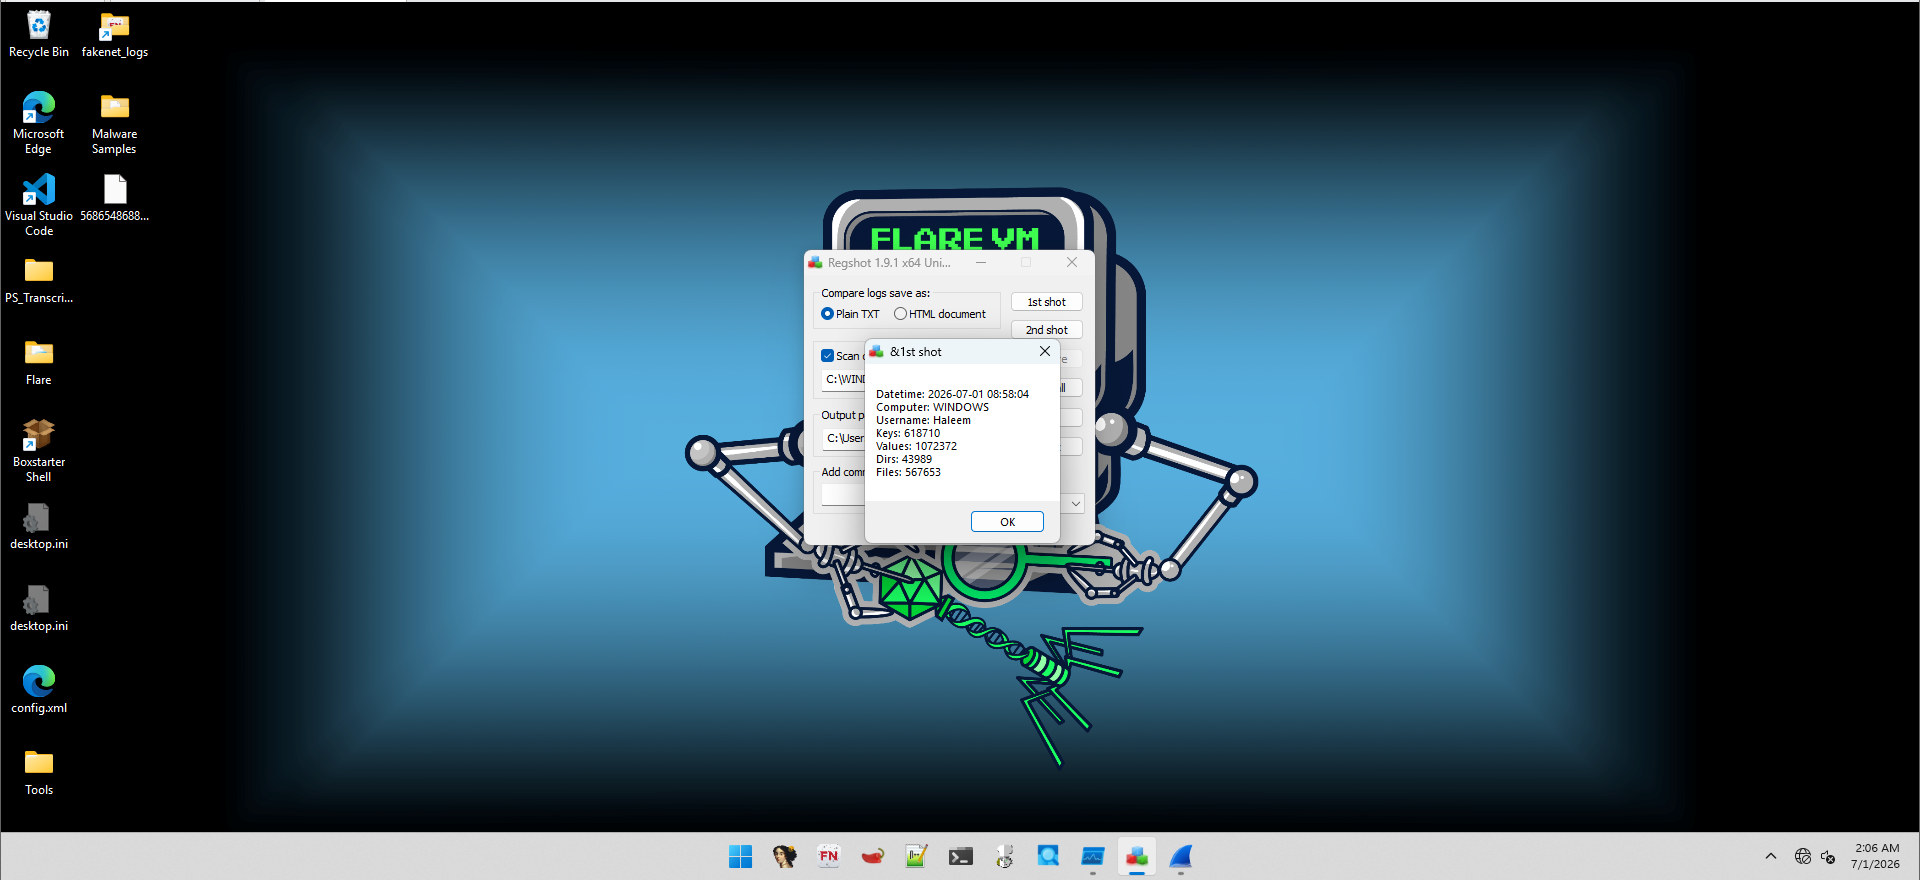Screen dimensions: 1920x880
Task: Click the 2nd shot button
Action: 1047,330
